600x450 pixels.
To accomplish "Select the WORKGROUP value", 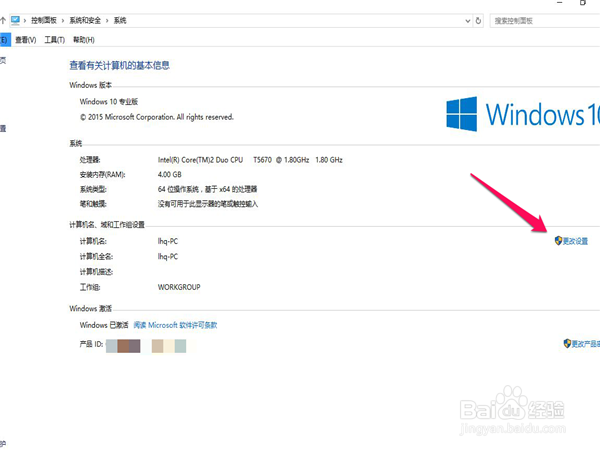I will (x=179, y=287).
